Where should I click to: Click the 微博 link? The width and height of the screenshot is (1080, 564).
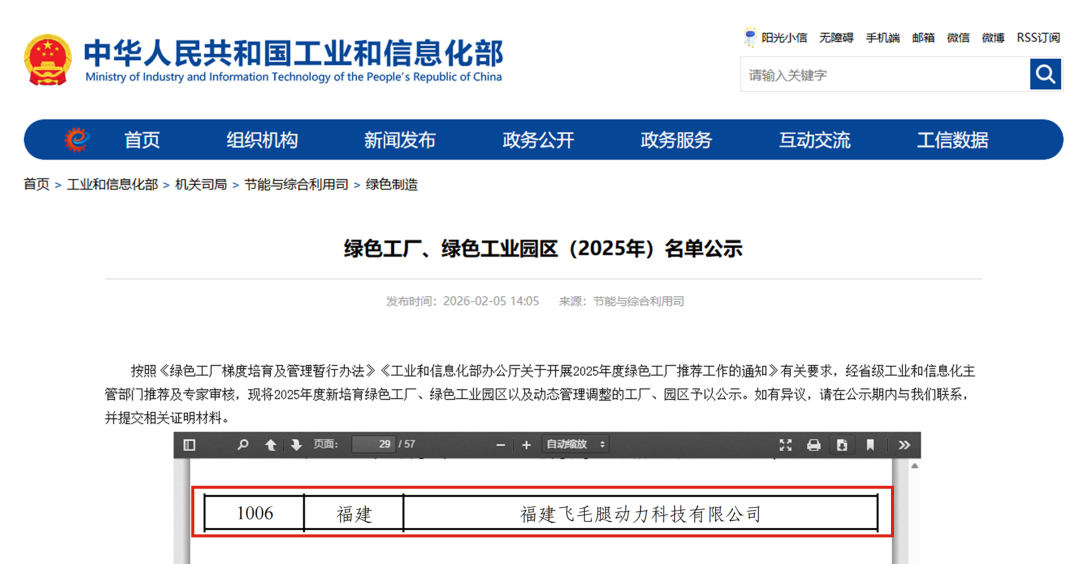993,38
